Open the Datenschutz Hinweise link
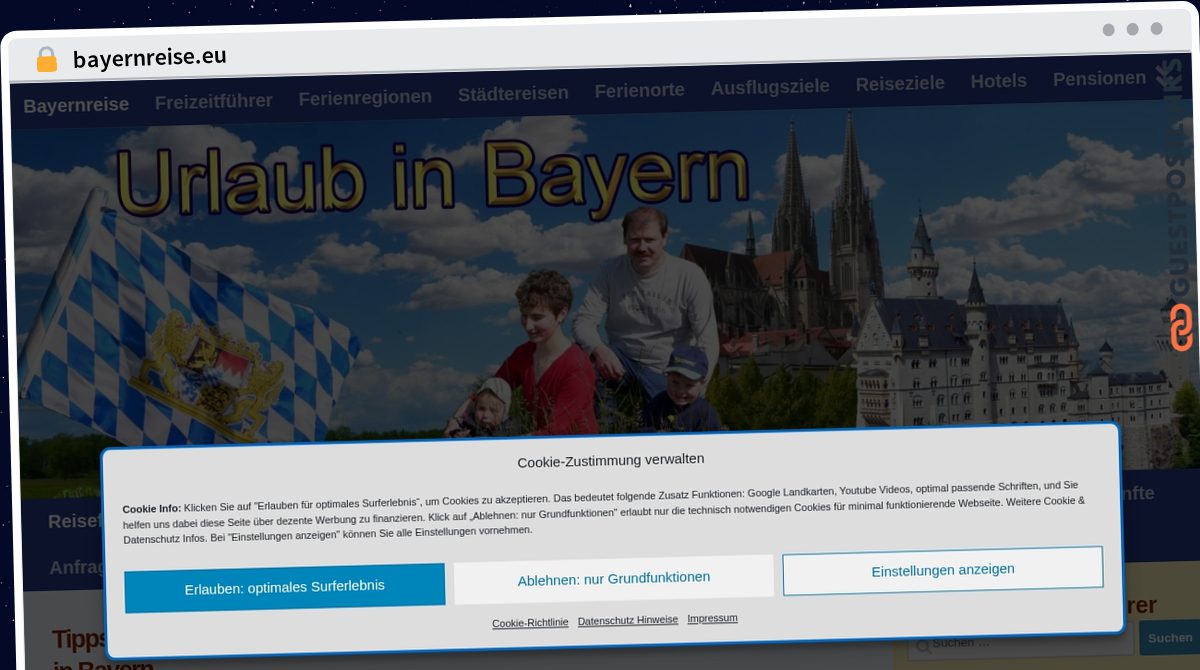This screenshot has width=1200, height=670. pos(628,620)
